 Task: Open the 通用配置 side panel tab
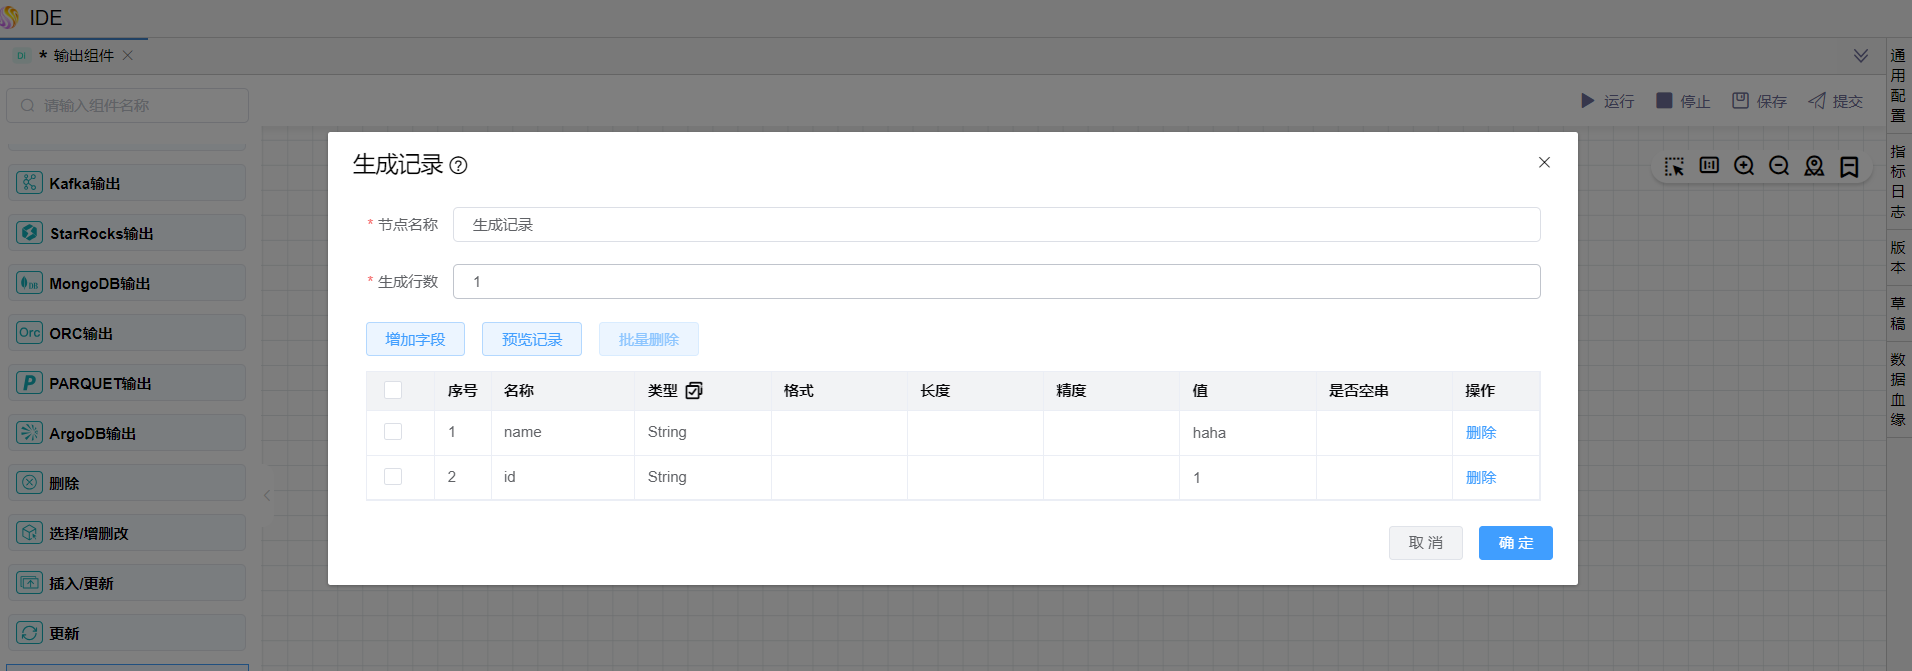pyautogui.click(x=1897, y=85)
